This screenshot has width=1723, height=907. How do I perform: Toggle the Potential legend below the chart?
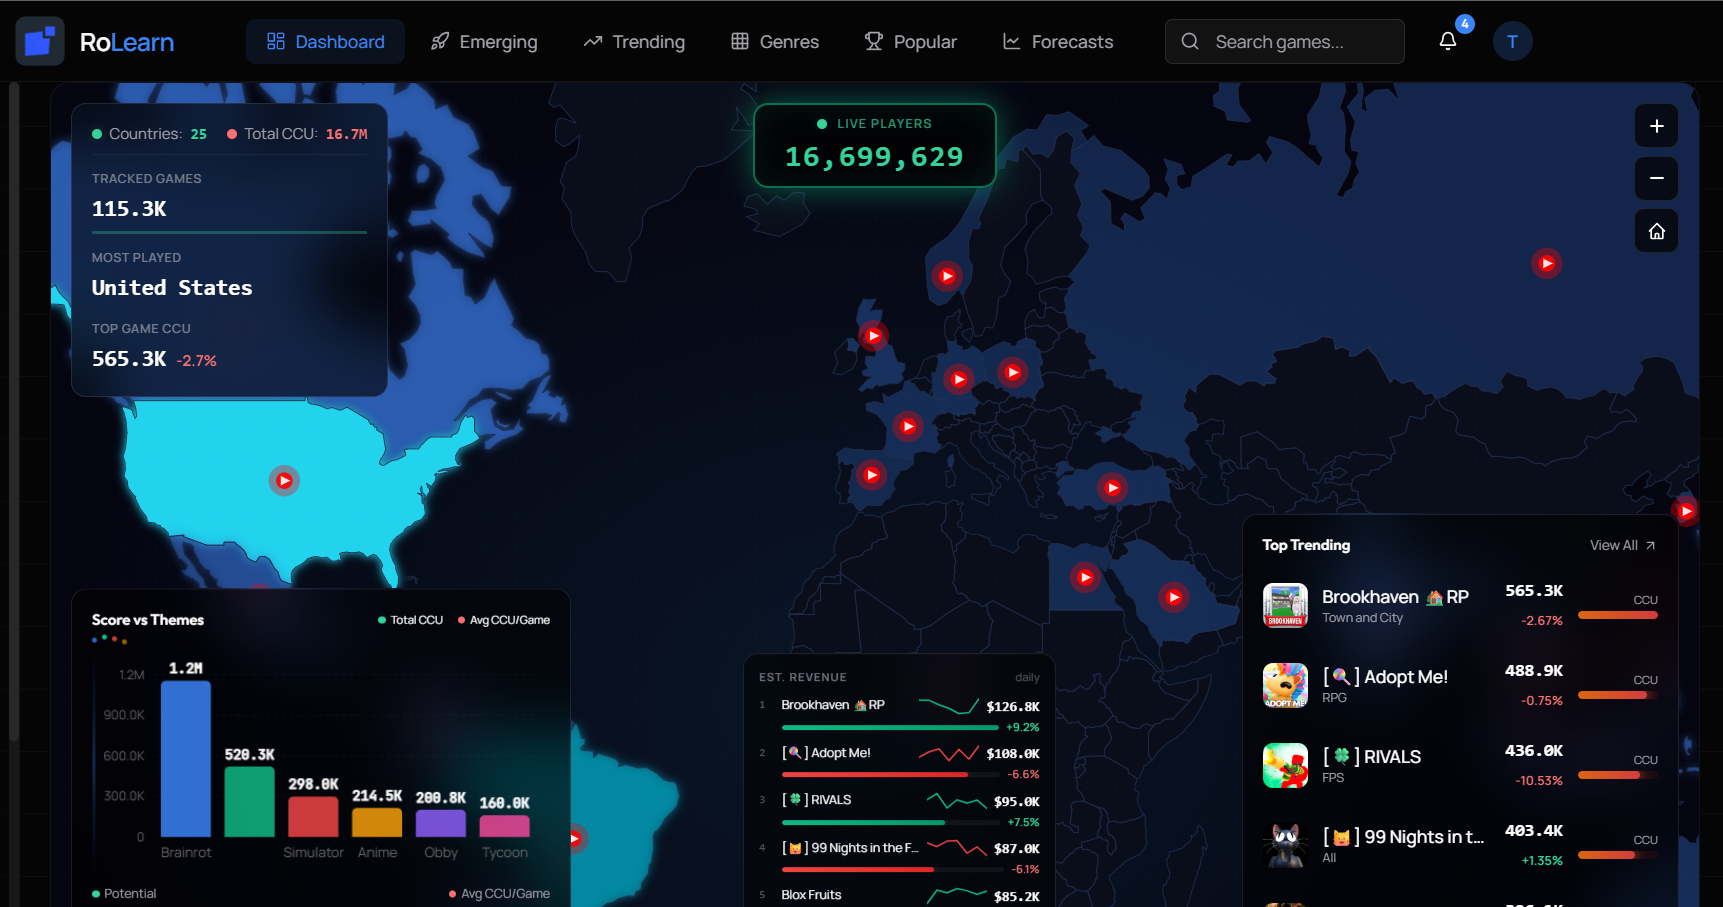125,893
